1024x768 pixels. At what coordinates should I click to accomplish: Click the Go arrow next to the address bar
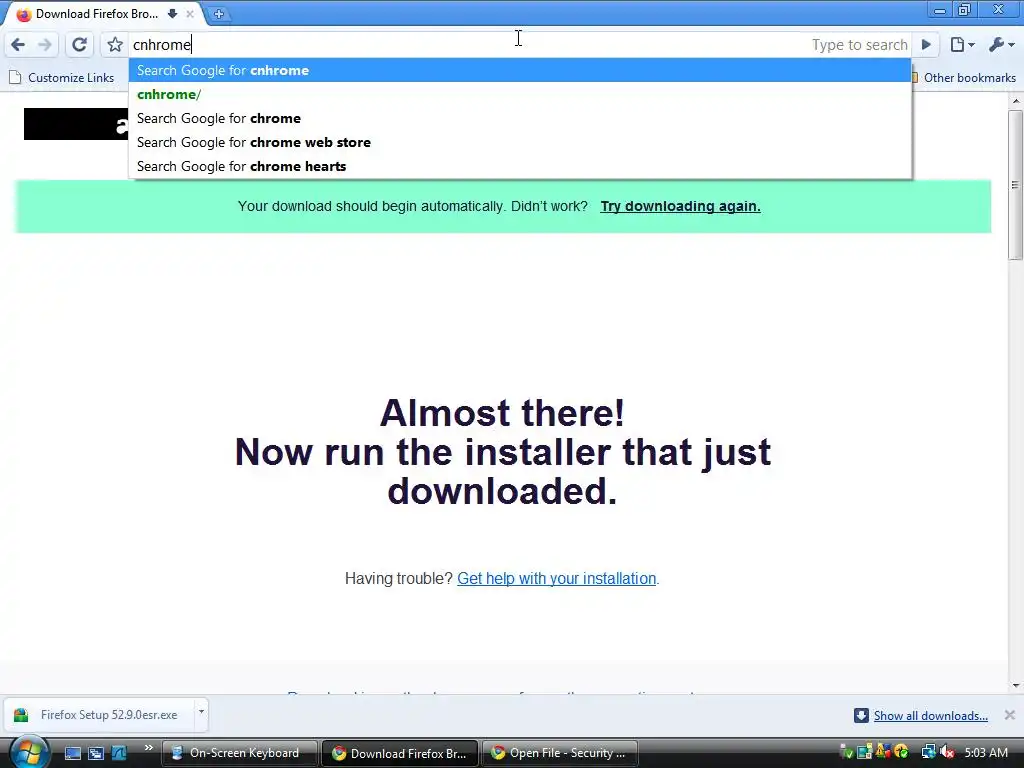(926, 44)
